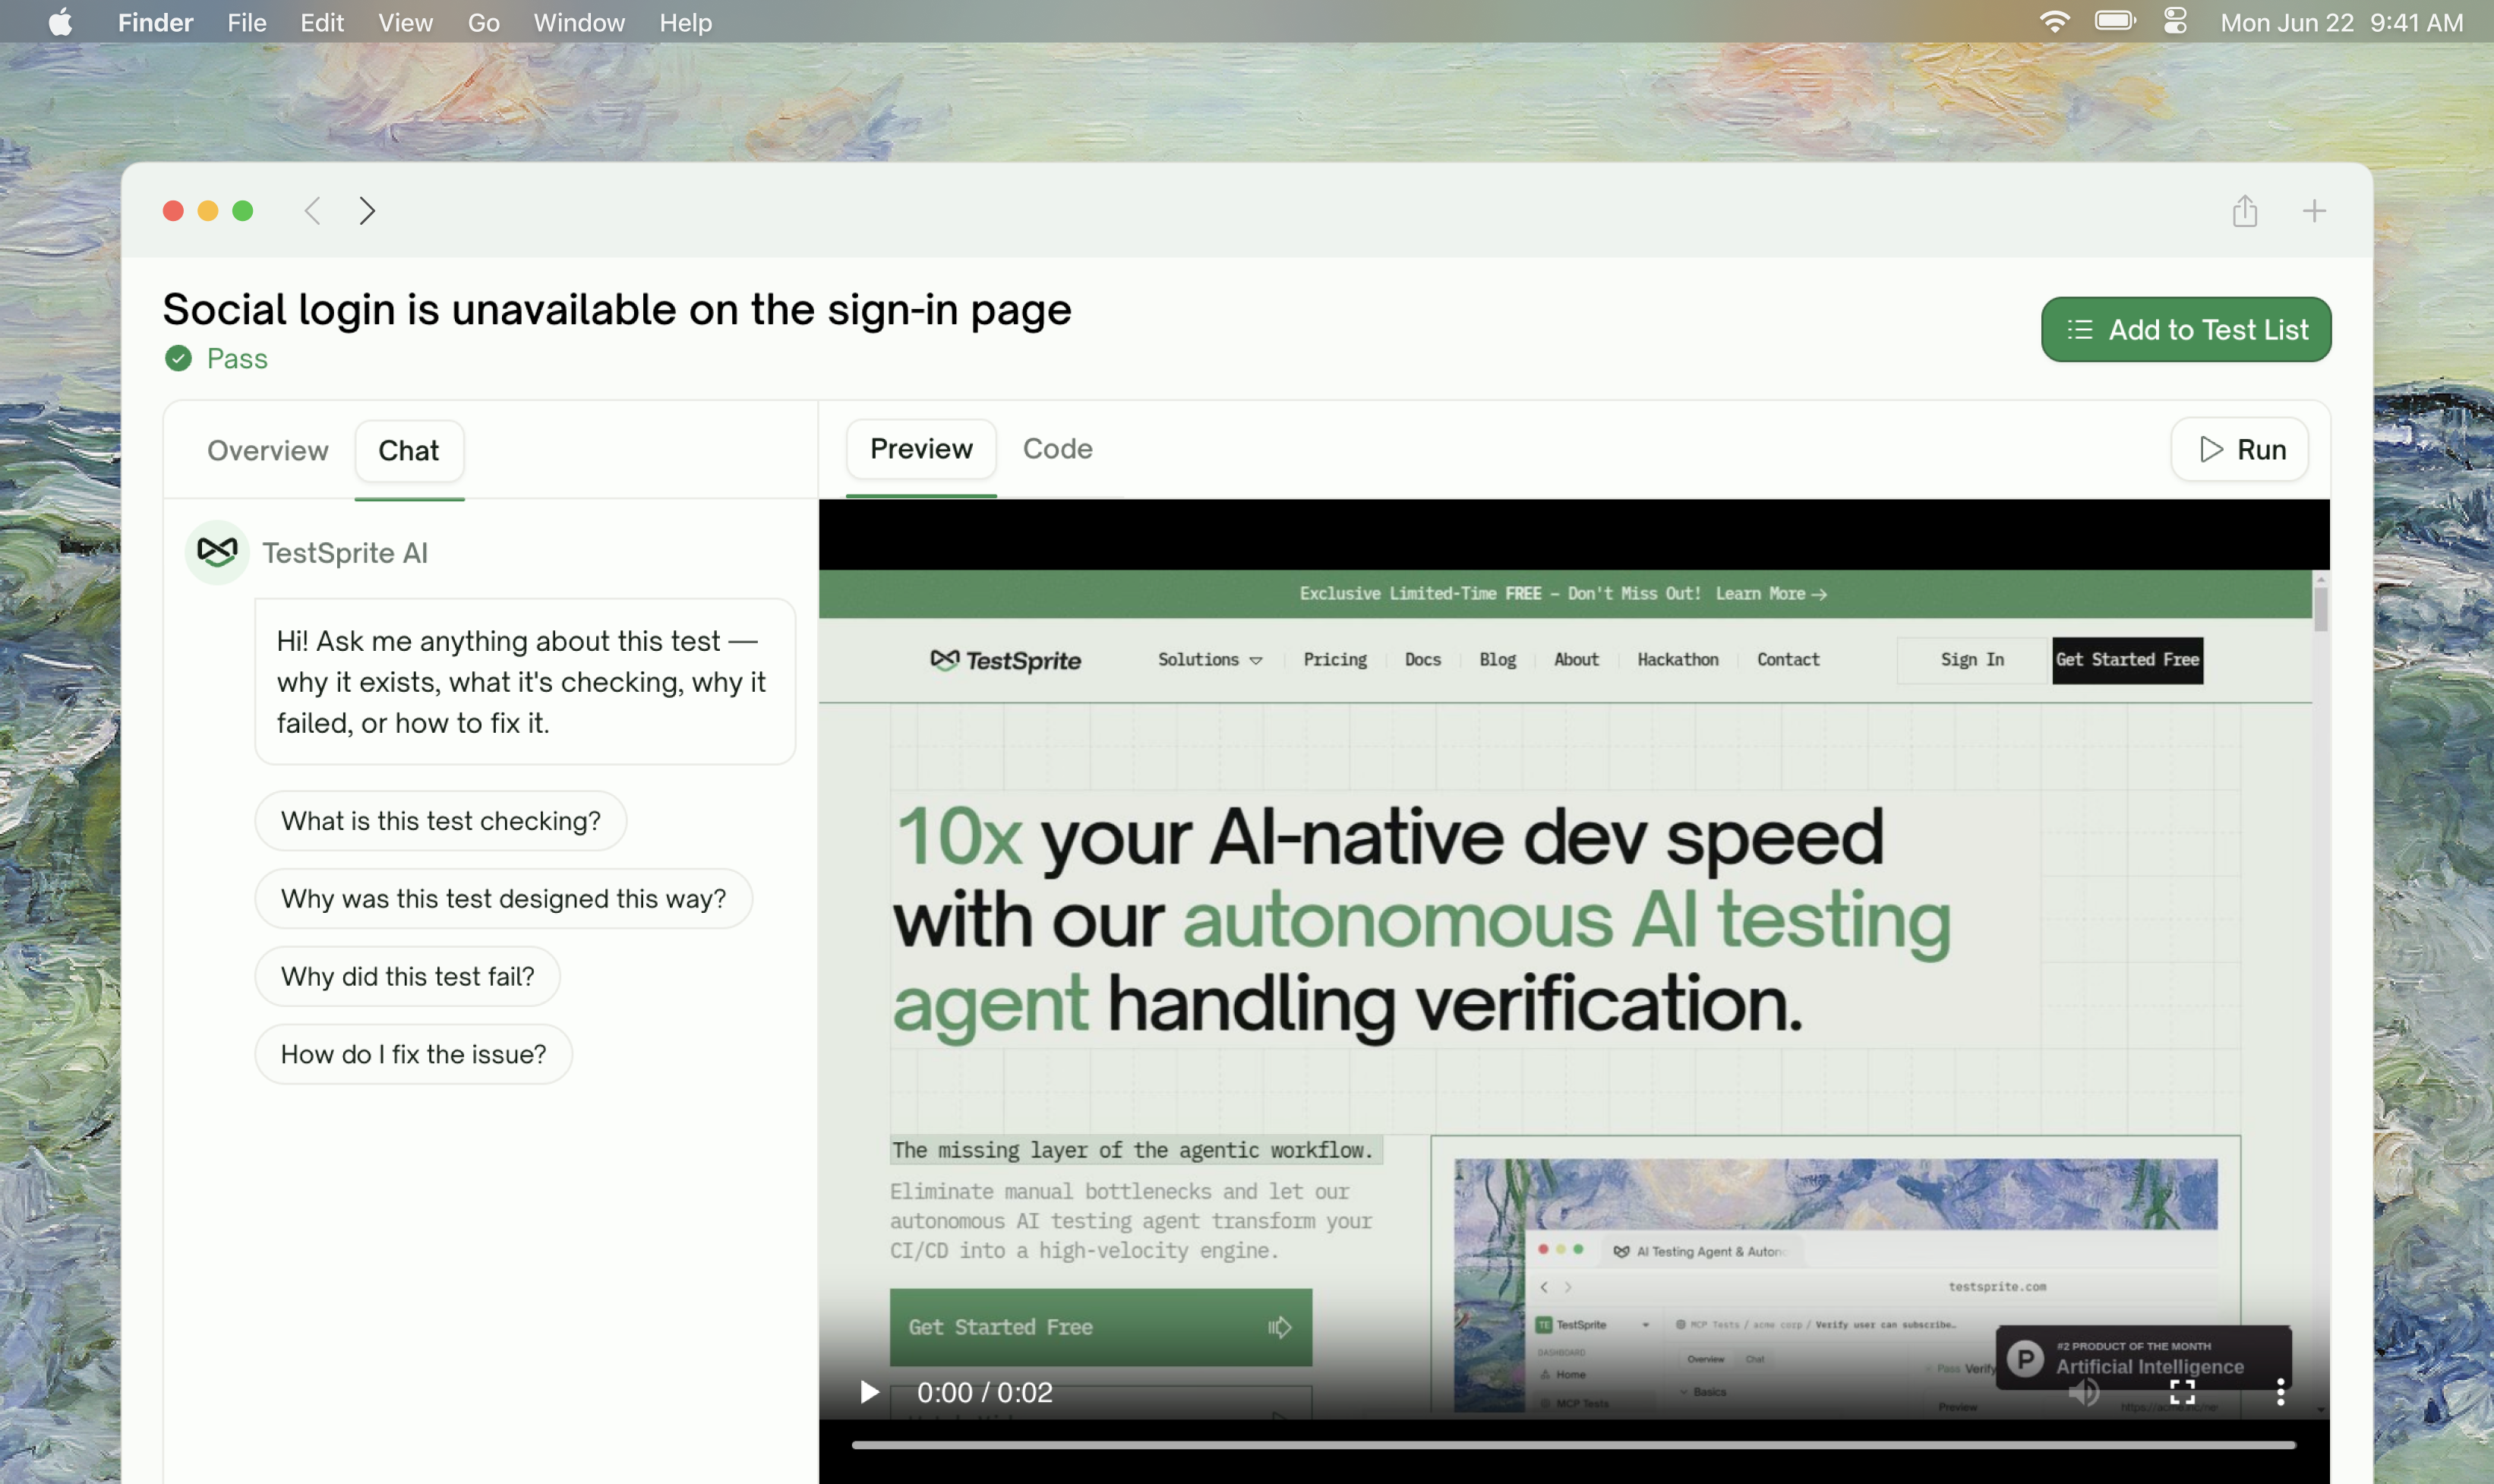The width and height of the screenshot is (2494, 1484).
Task: Switch to the Code tab
Action: click(x=1057, y=449)
